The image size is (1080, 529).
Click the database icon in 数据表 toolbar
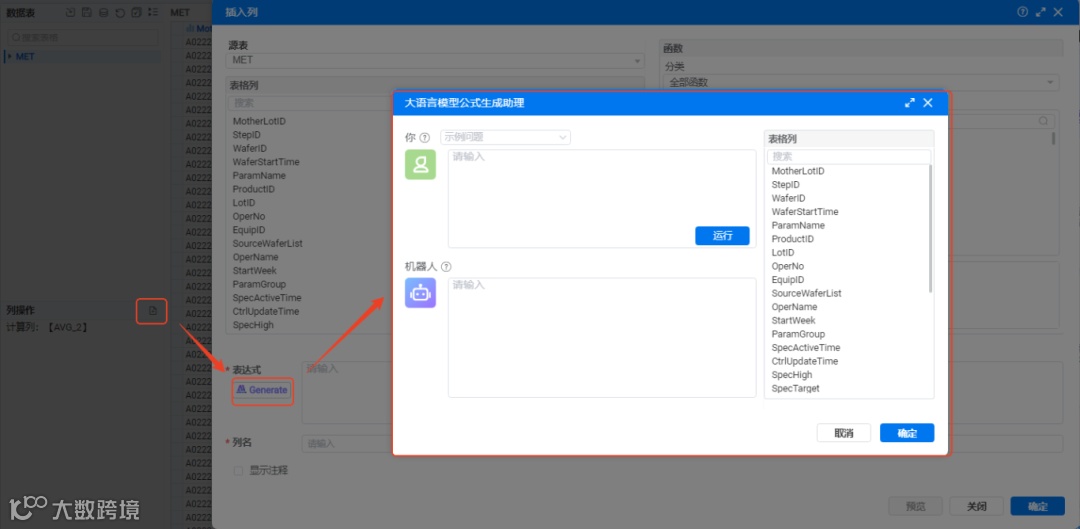coord(103,12)
